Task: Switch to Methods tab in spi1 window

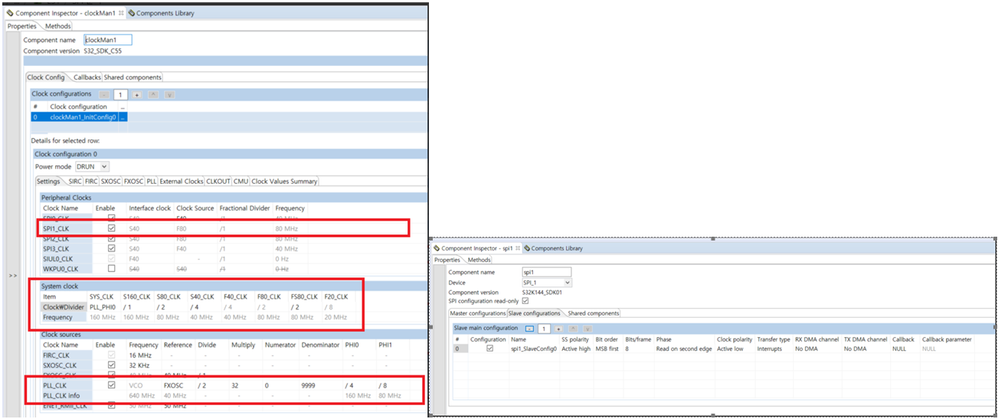Action: tap(479, 260)
